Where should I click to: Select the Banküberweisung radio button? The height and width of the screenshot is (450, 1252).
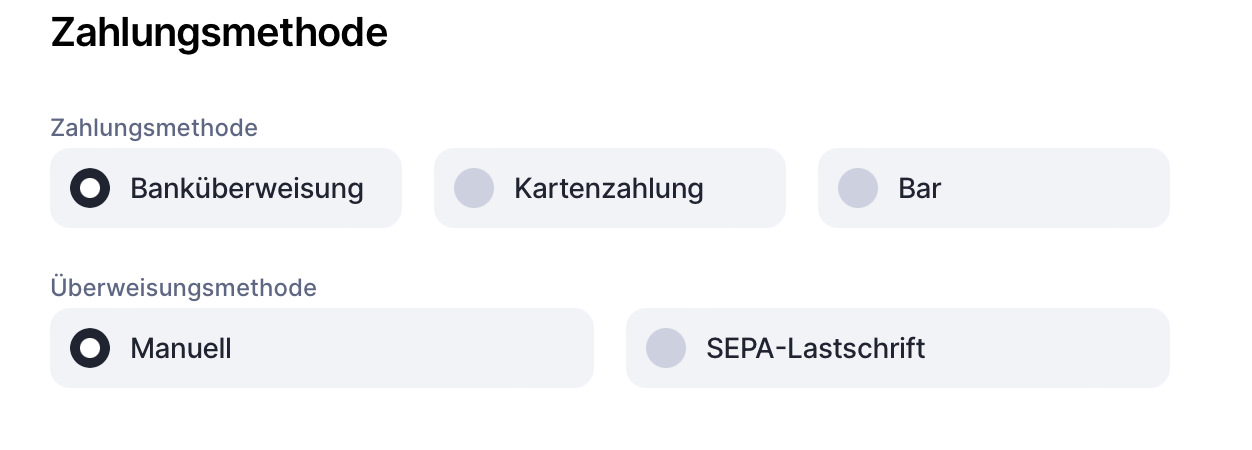pyautogui.click(x=90, y=188)
